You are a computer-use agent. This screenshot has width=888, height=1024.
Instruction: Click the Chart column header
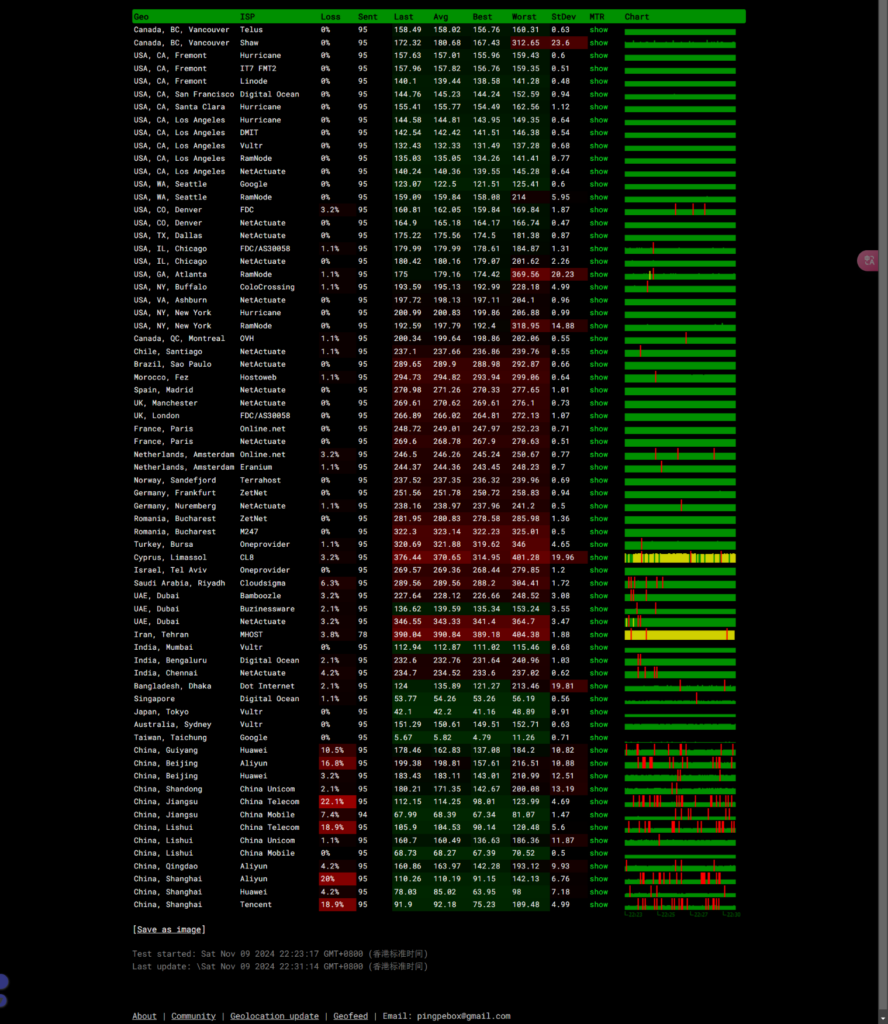637,17
